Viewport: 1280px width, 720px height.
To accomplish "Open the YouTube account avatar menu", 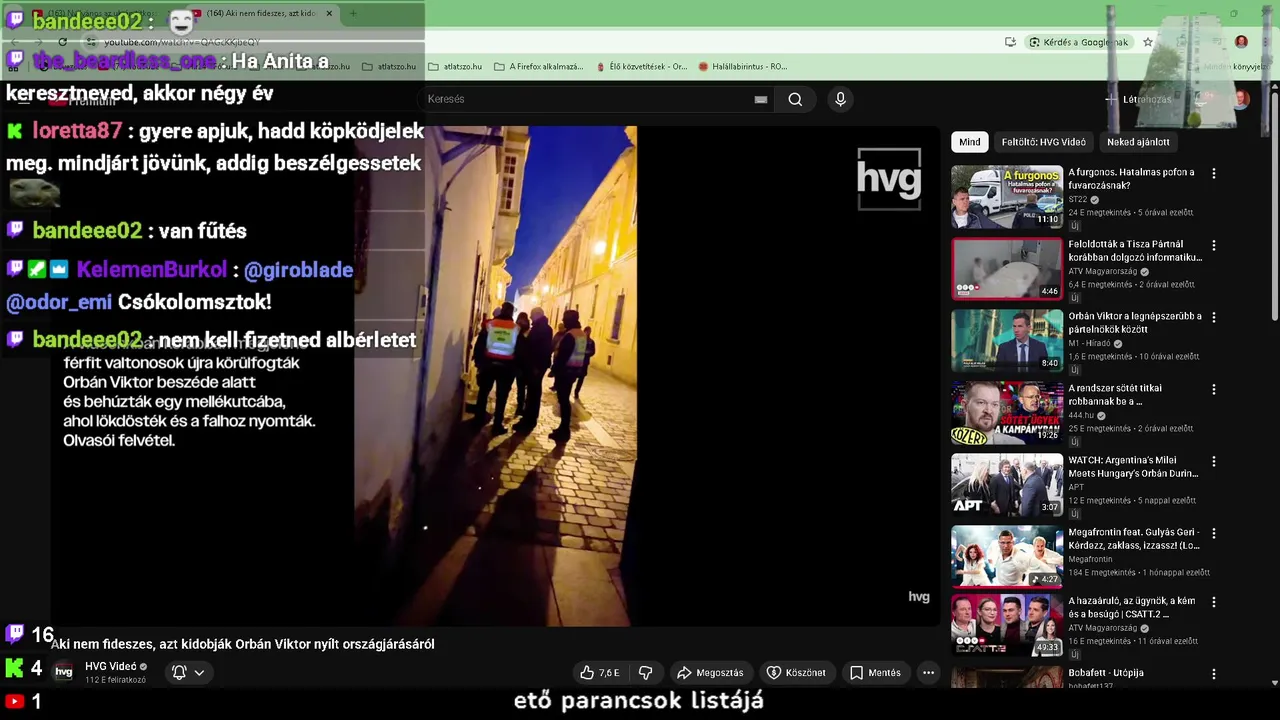I will (x=1241, y=99).
